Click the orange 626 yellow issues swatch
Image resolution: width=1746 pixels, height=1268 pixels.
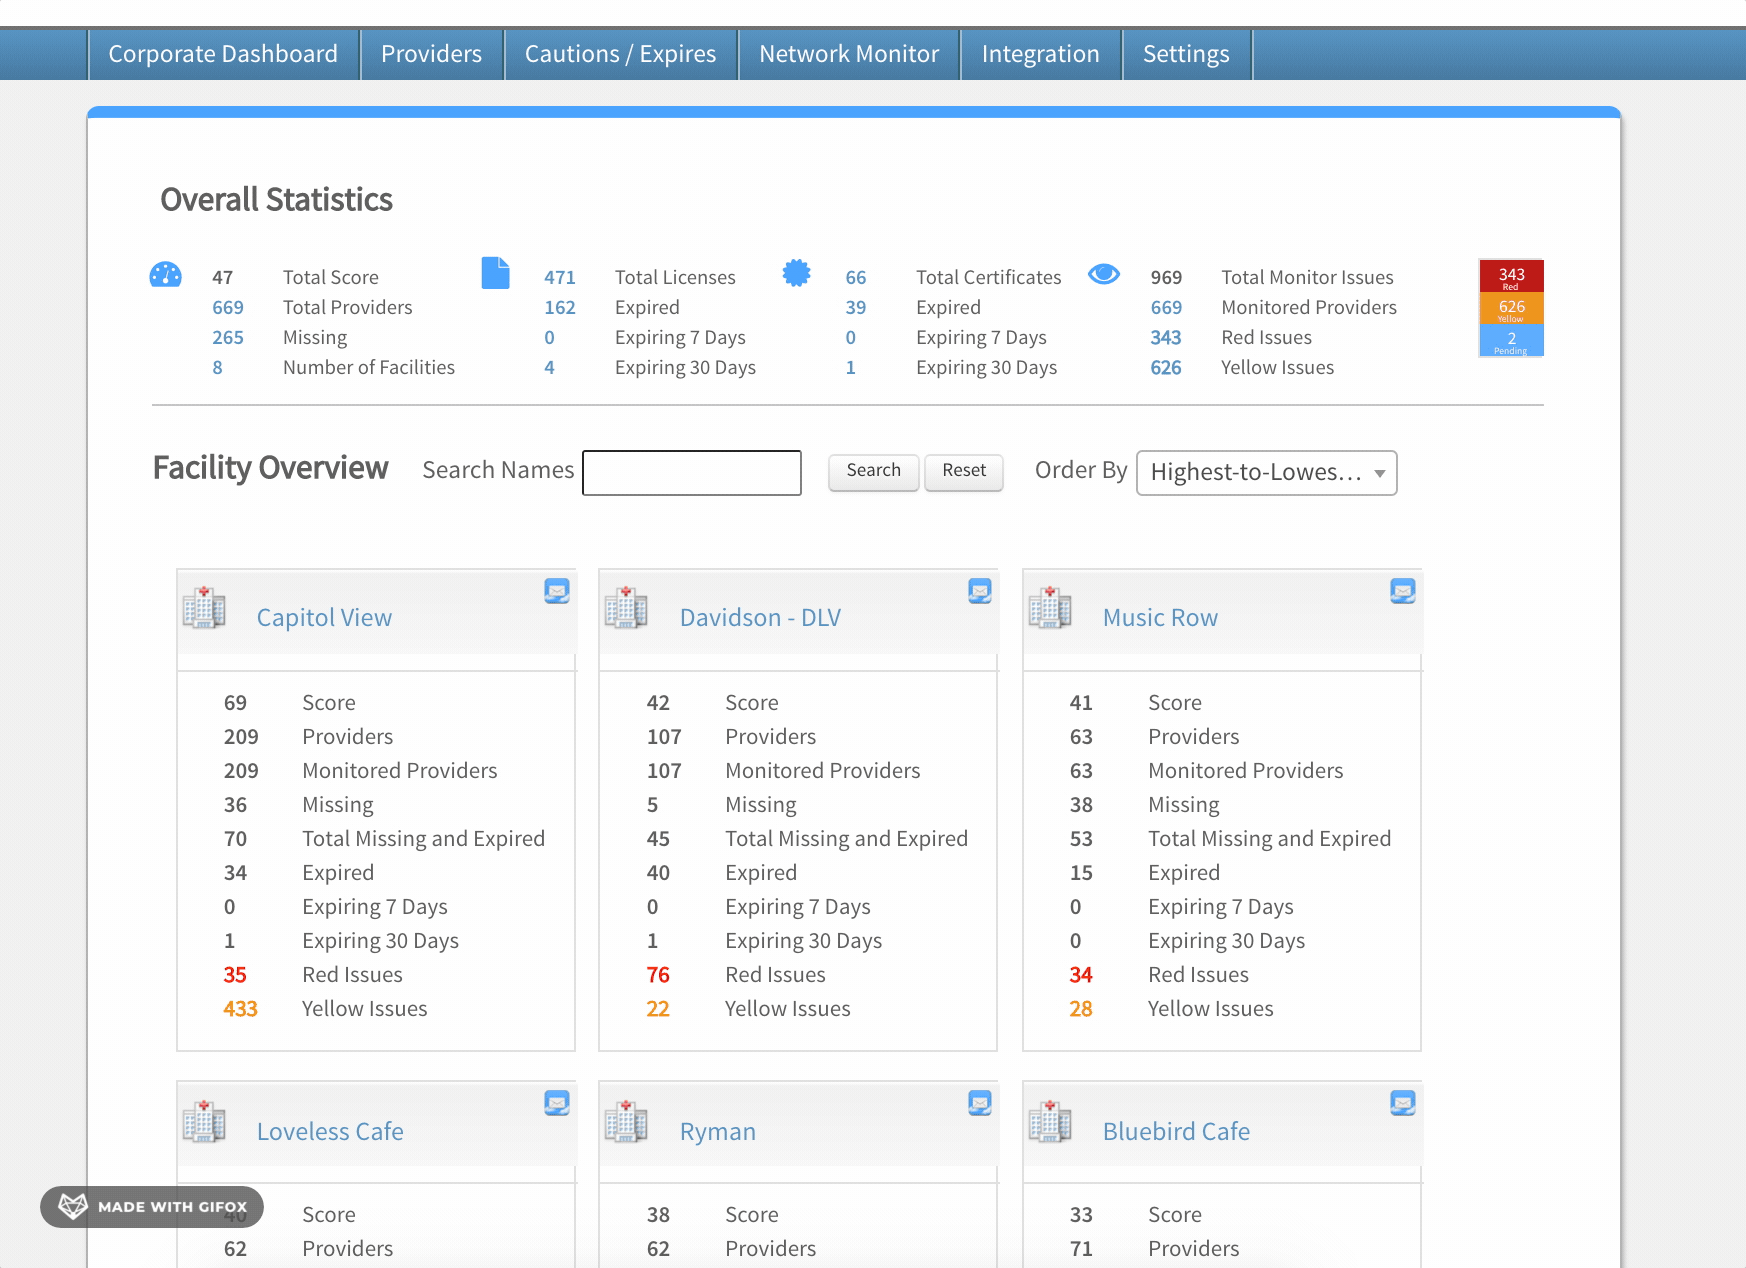point(1511,308)
